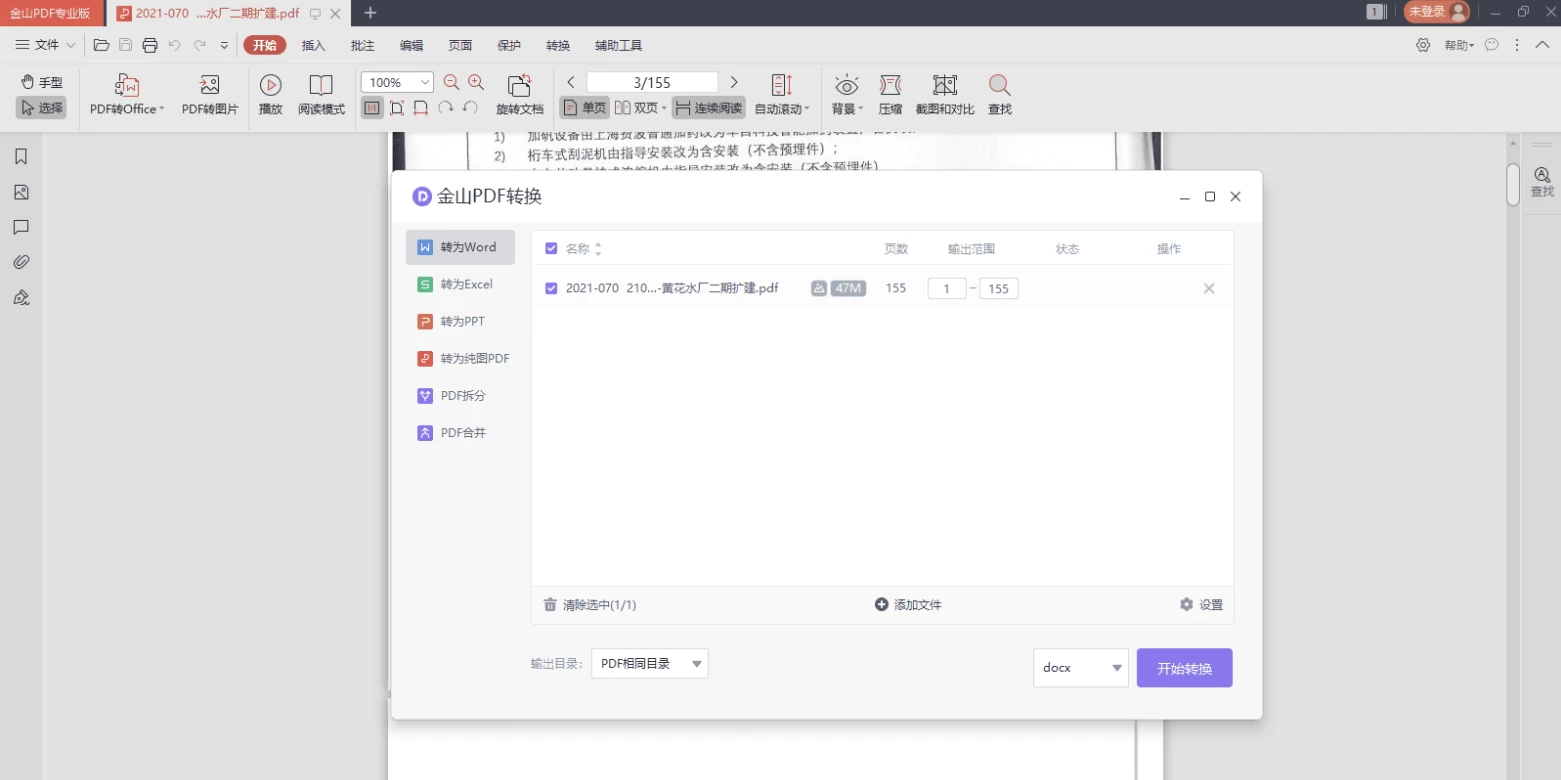Toggle the select-all 名称 header checkbox

click(551, 249)
